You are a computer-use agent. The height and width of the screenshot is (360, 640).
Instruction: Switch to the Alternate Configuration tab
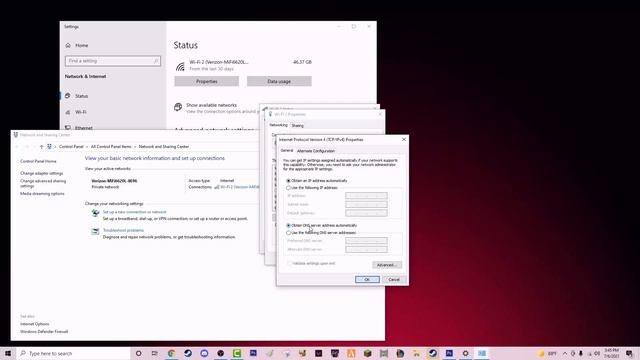point(316,151)
